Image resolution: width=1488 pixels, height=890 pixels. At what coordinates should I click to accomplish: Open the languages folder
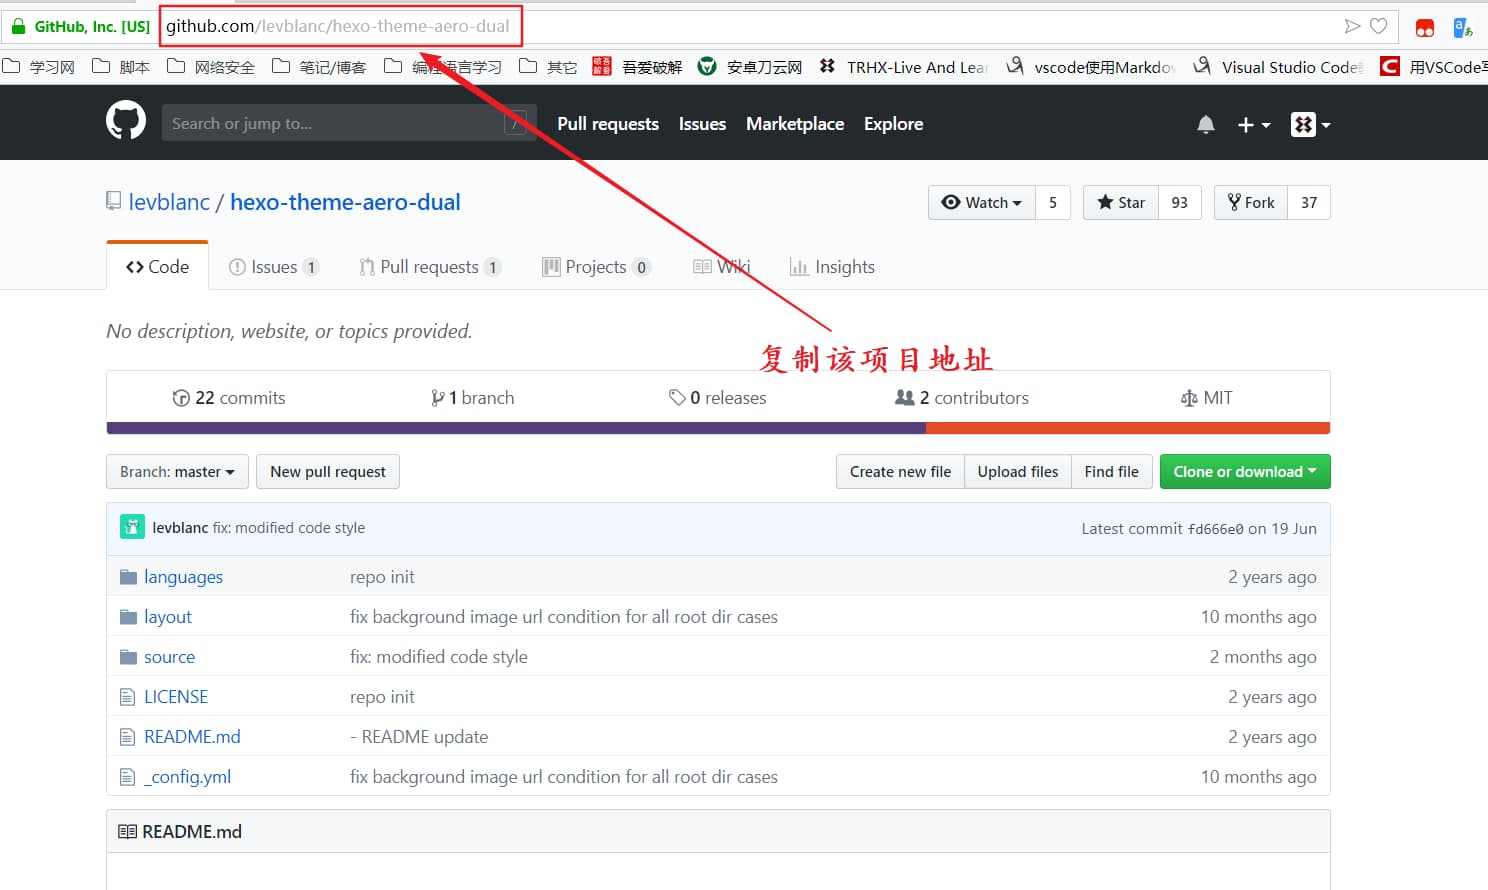(x=183, y=577)
